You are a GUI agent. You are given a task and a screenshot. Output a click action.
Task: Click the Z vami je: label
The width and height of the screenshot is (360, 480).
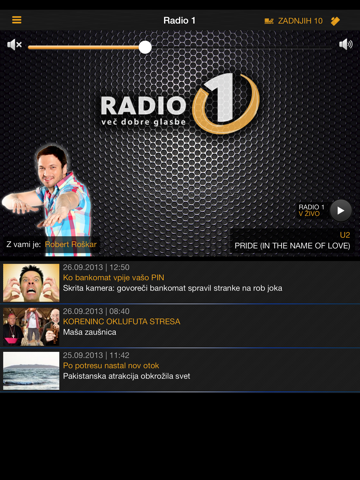click(24, 244)
